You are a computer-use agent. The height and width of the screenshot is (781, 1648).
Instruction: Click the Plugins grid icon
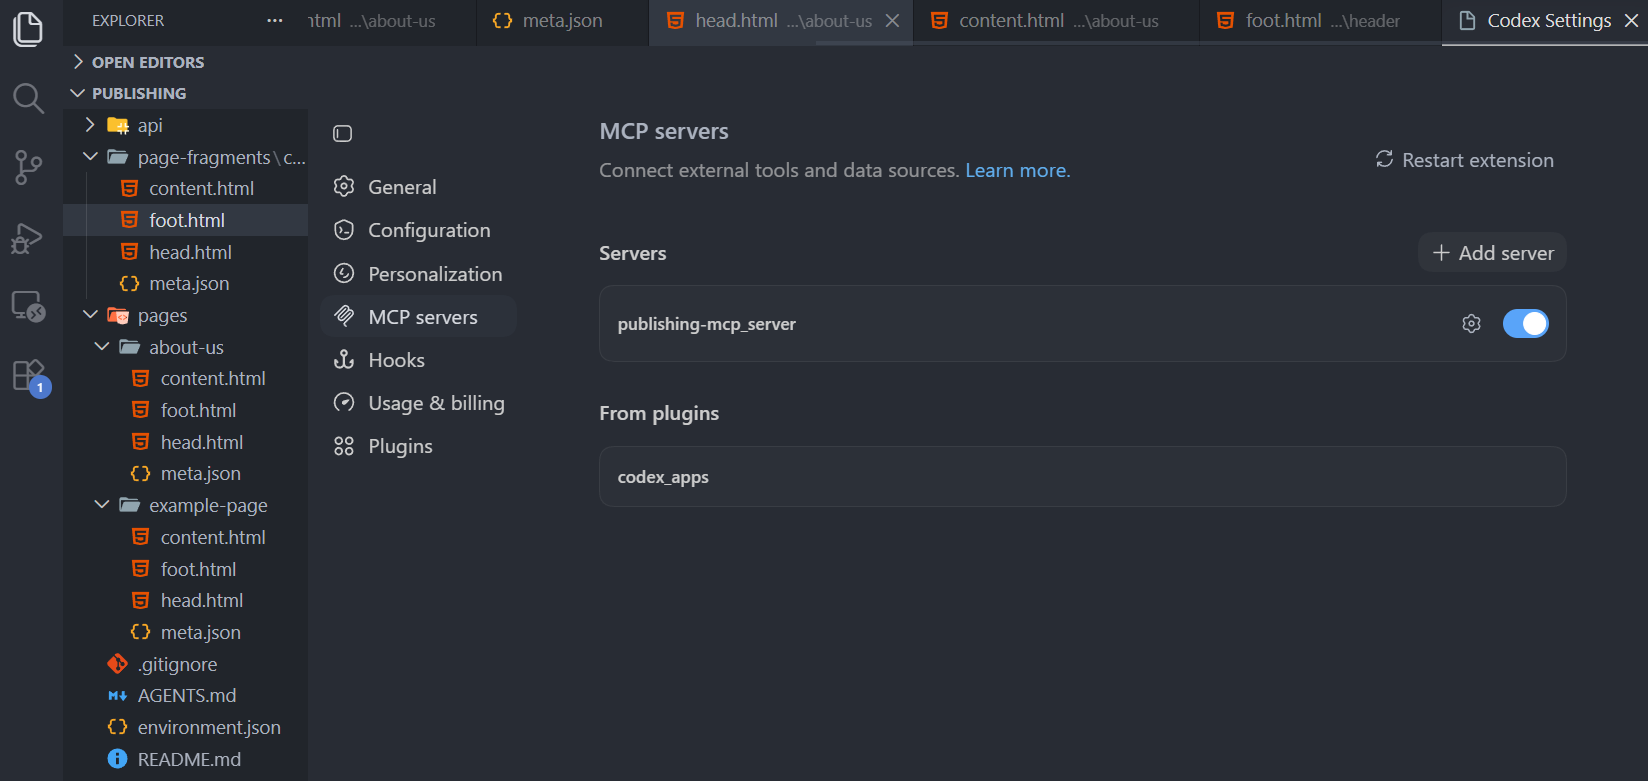point(344,446)
